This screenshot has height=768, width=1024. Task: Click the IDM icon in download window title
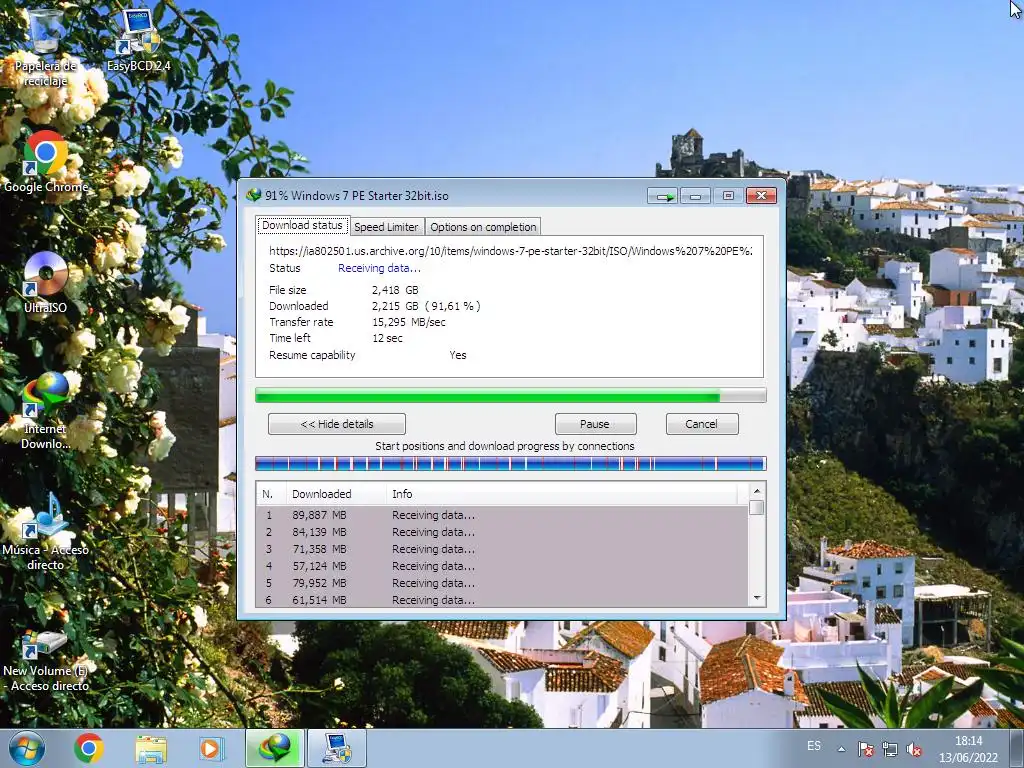click(253, 195)
